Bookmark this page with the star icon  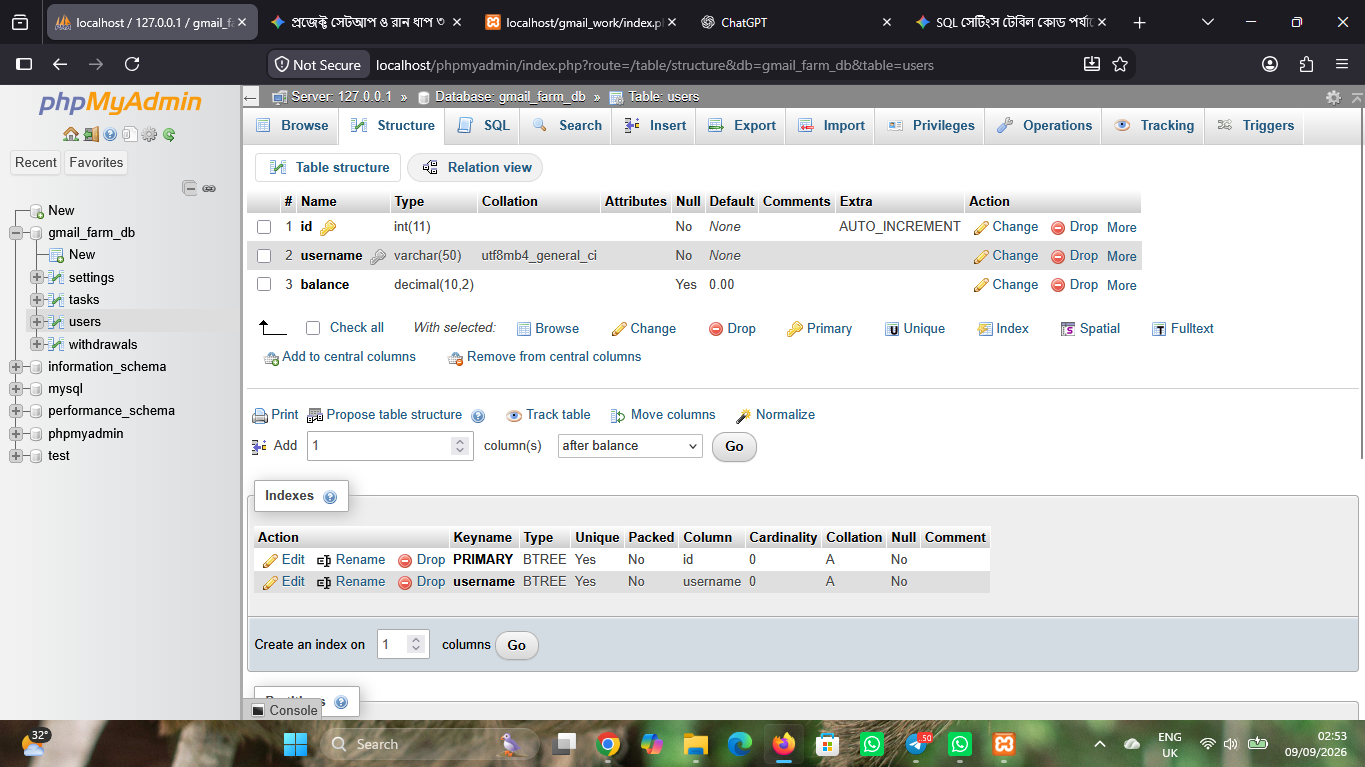(x=1120, y=64)
